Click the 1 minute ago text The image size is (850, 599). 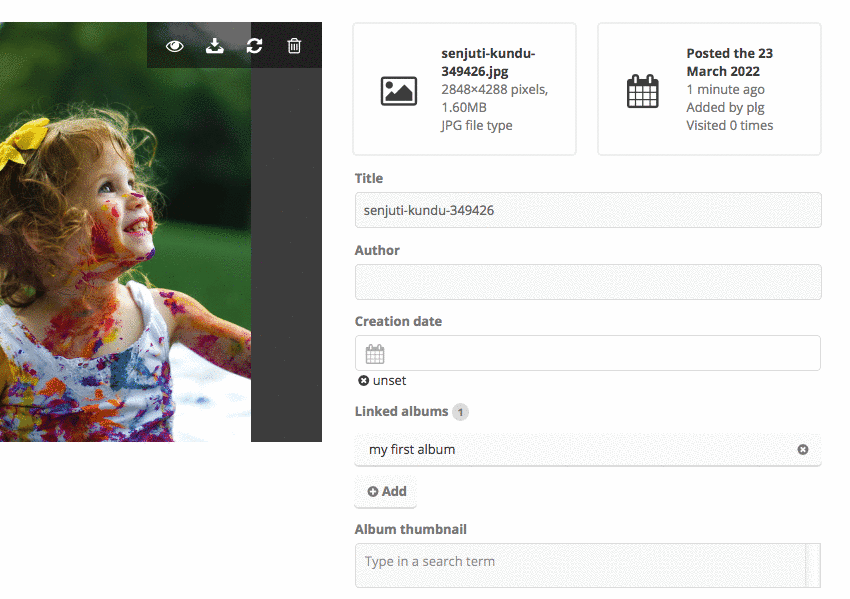[x=725, y=89]
